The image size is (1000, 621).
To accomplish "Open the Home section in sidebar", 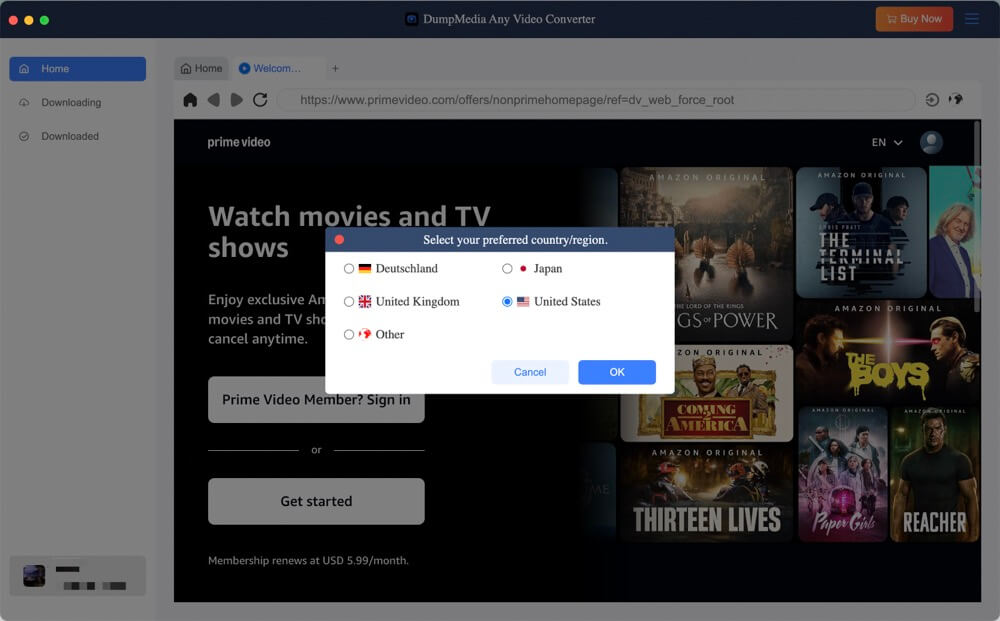I will (78, 69).
